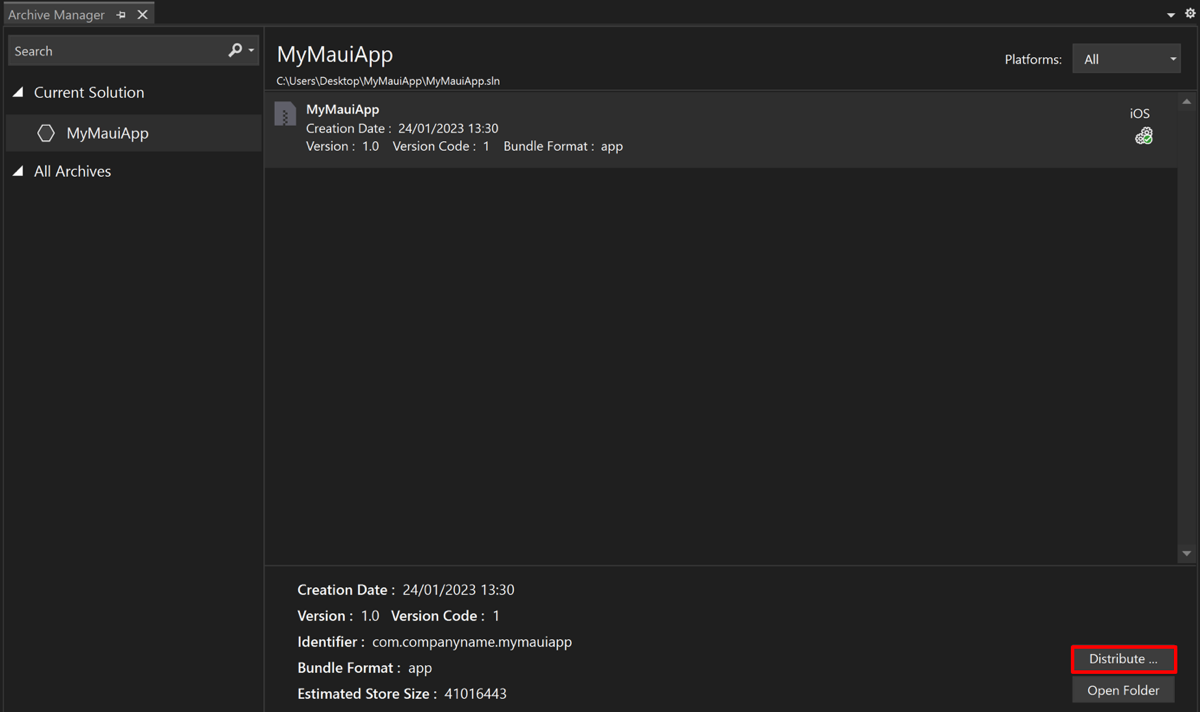This screenshot has height=712, width=1200.
Task: Click the archive package icon beside MyMauiApp
Action: [x=284, y=113]
